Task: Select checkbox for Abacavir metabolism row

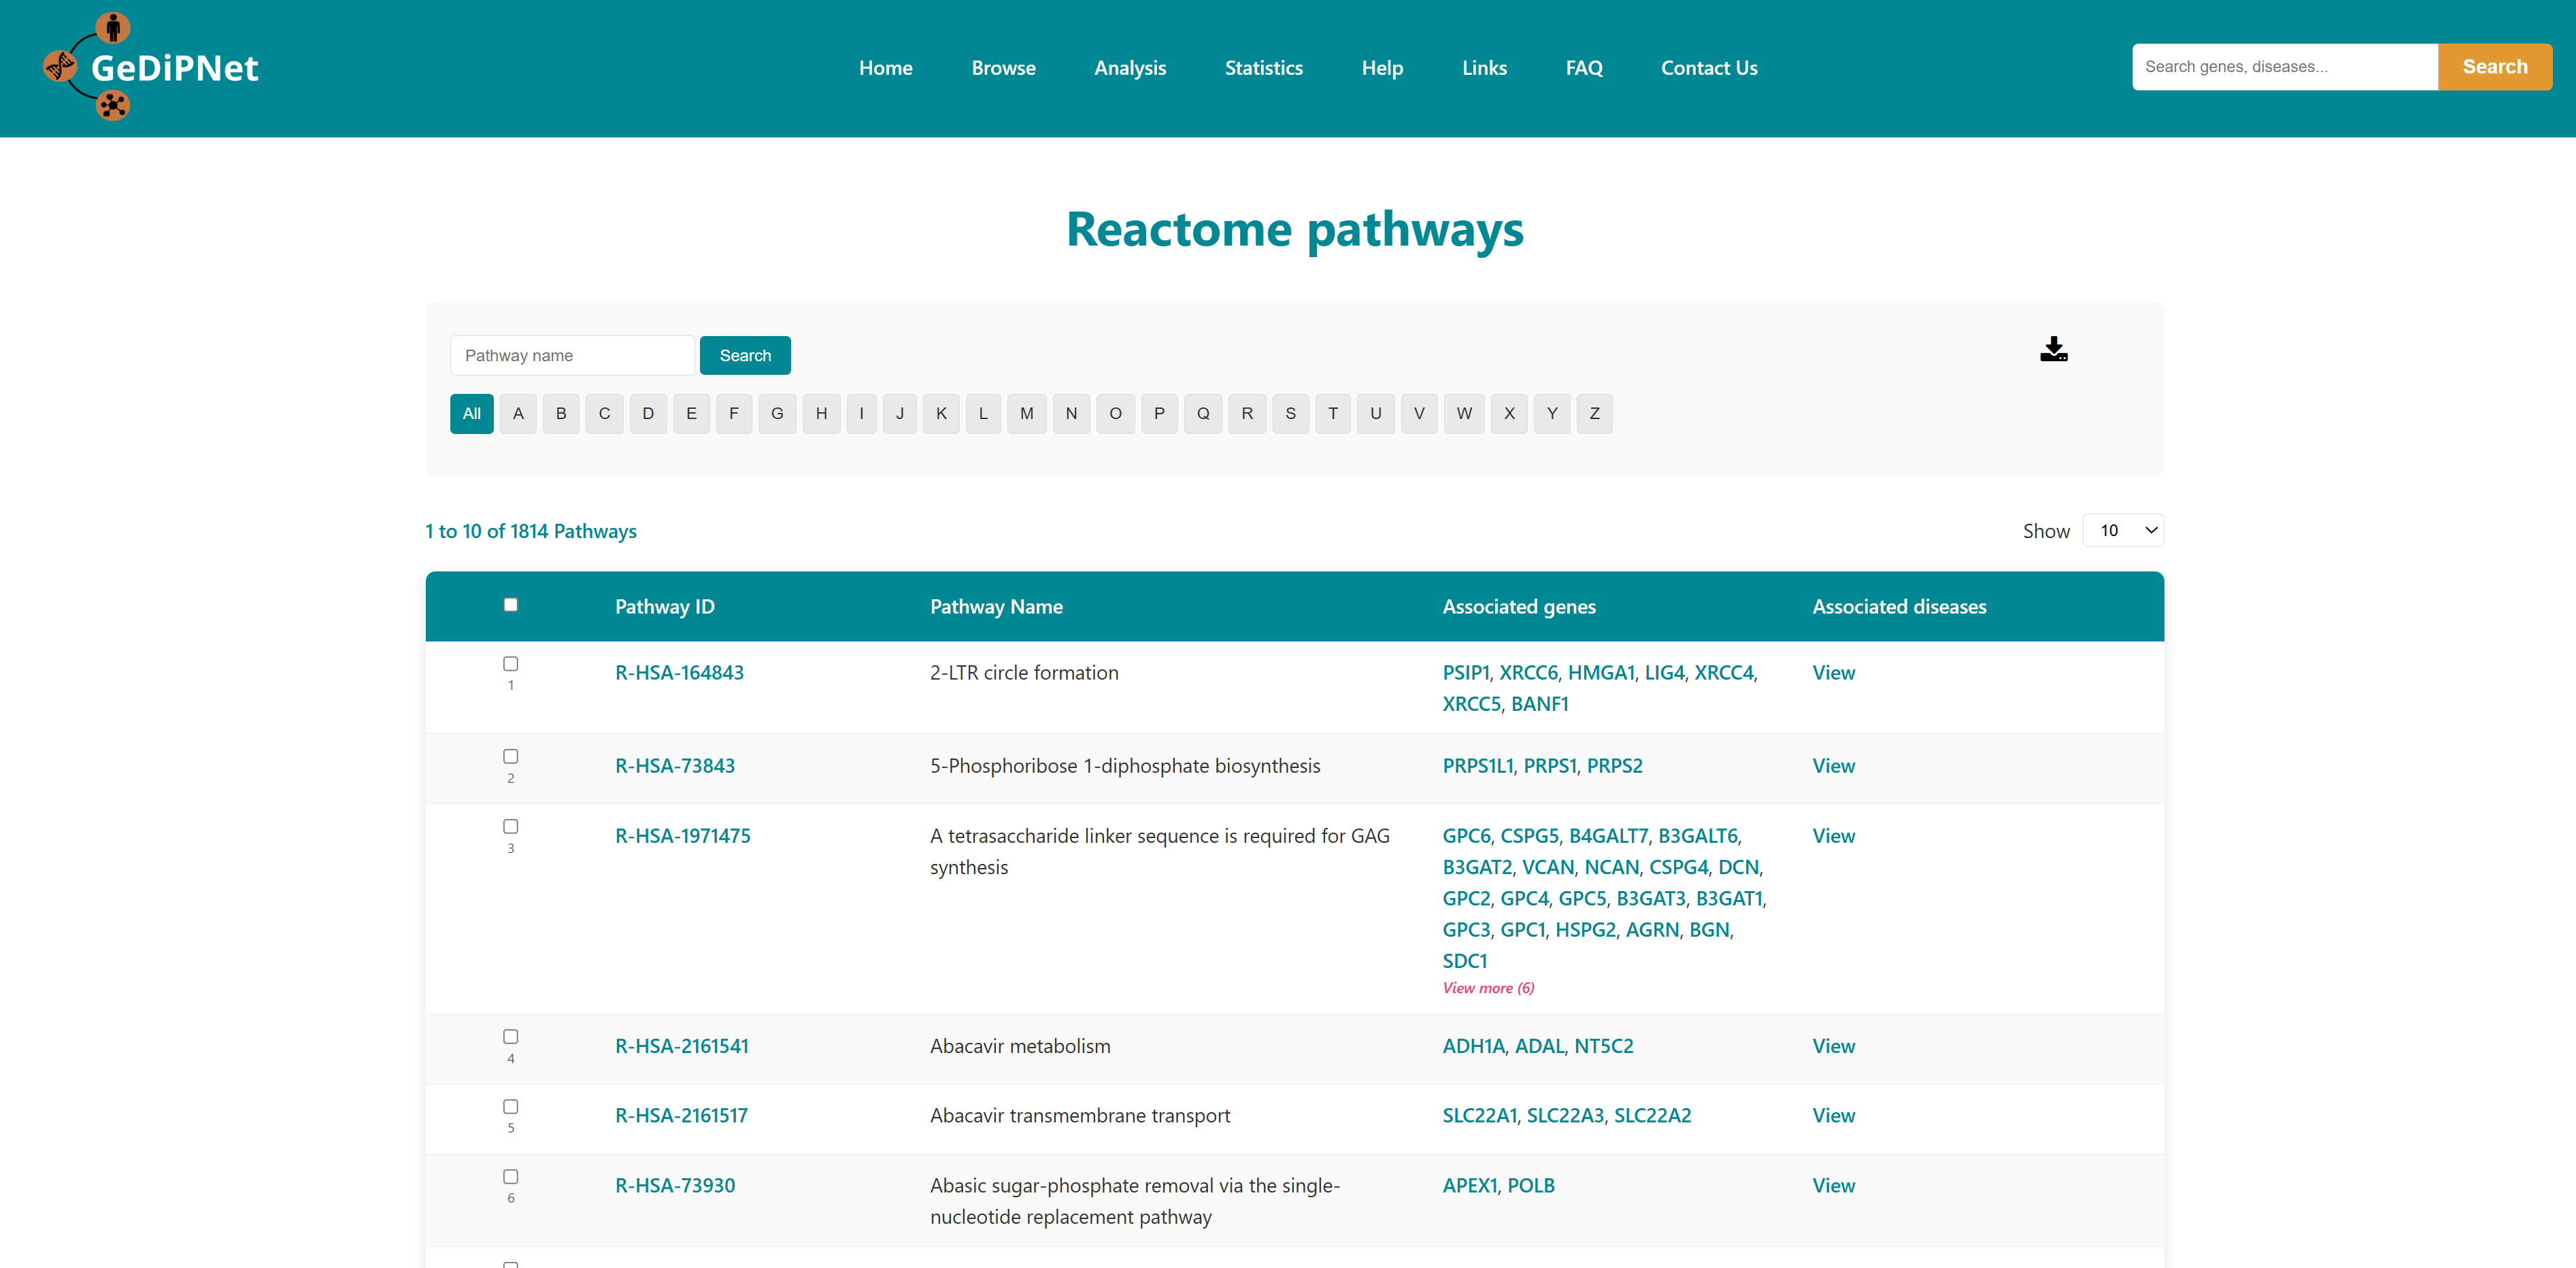Action: (x=510, y=1036)
